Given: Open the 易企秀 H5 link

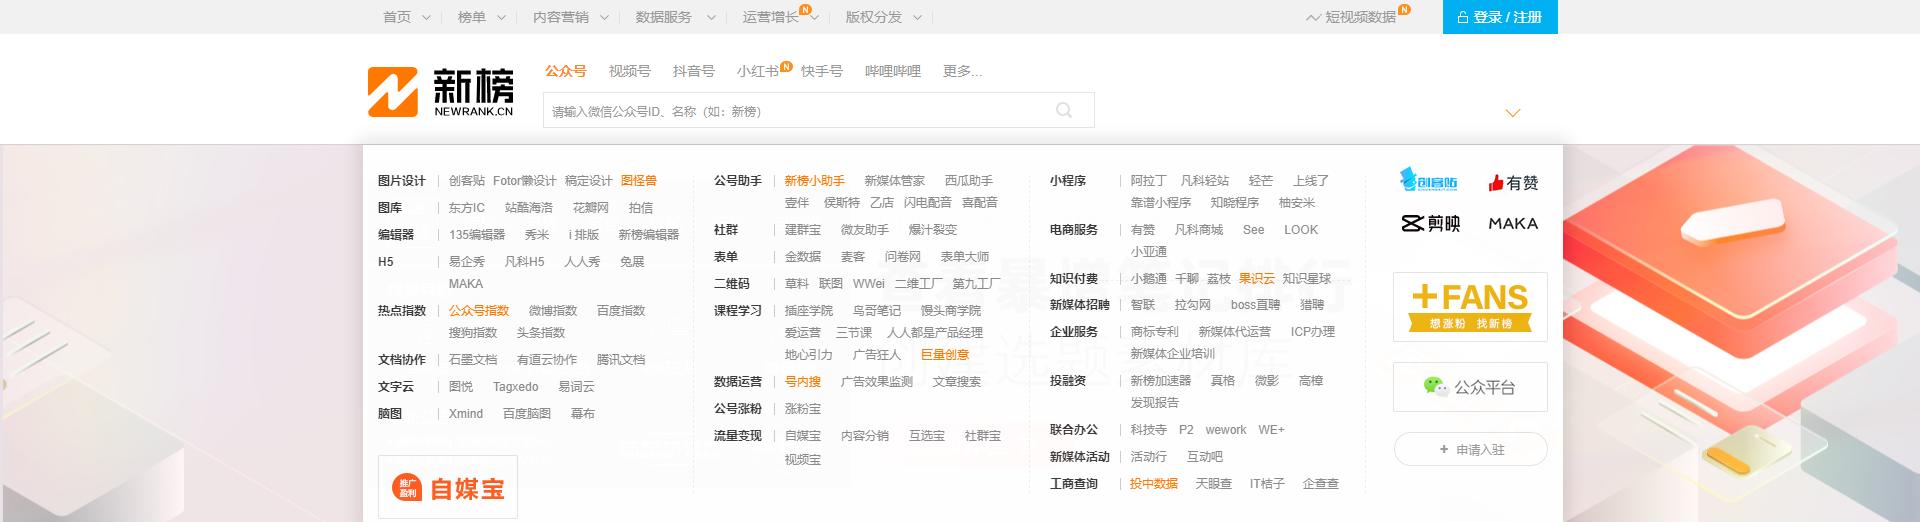Looking at the screenshot, I should [x=467, y=262].
